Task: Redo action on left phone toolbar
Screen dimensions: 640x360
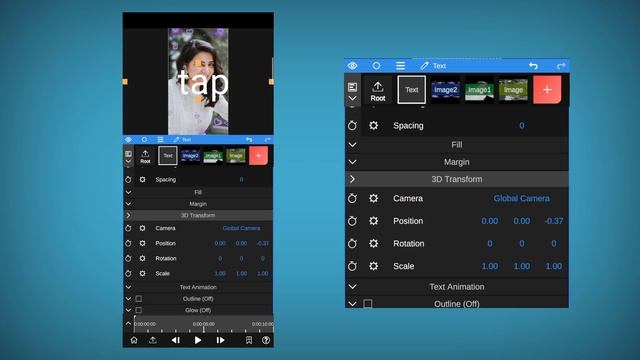Action: coord(268,140)
